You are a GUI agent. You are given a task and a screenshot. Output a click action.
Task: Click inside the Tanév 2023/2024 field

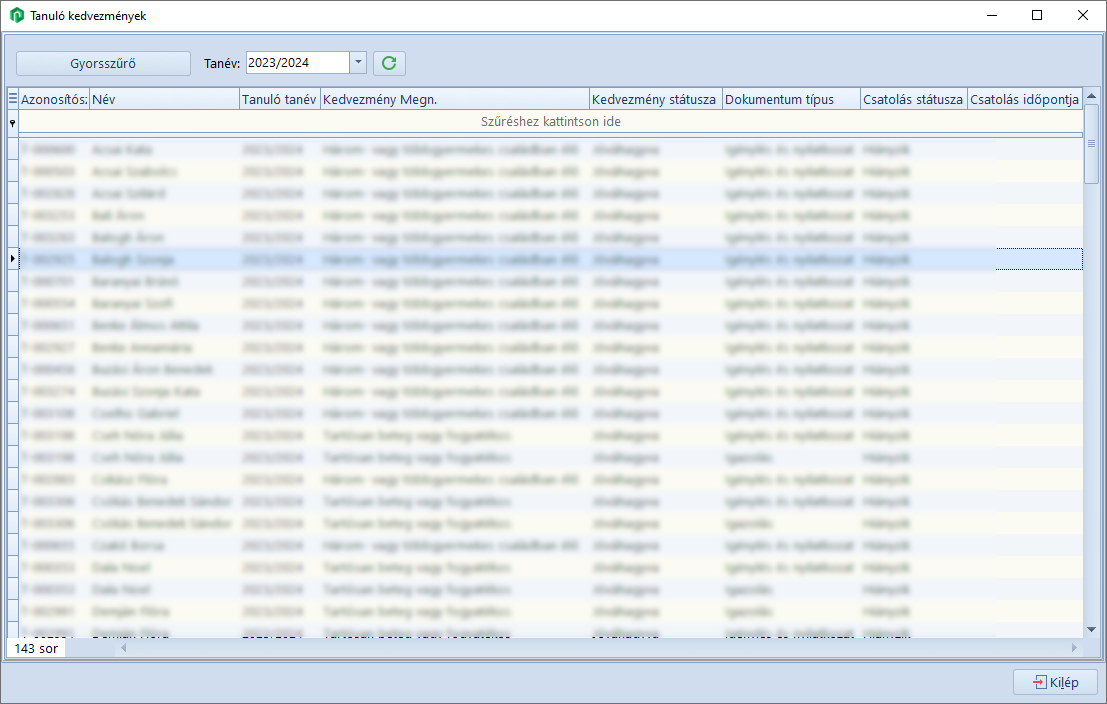[297, 63]
